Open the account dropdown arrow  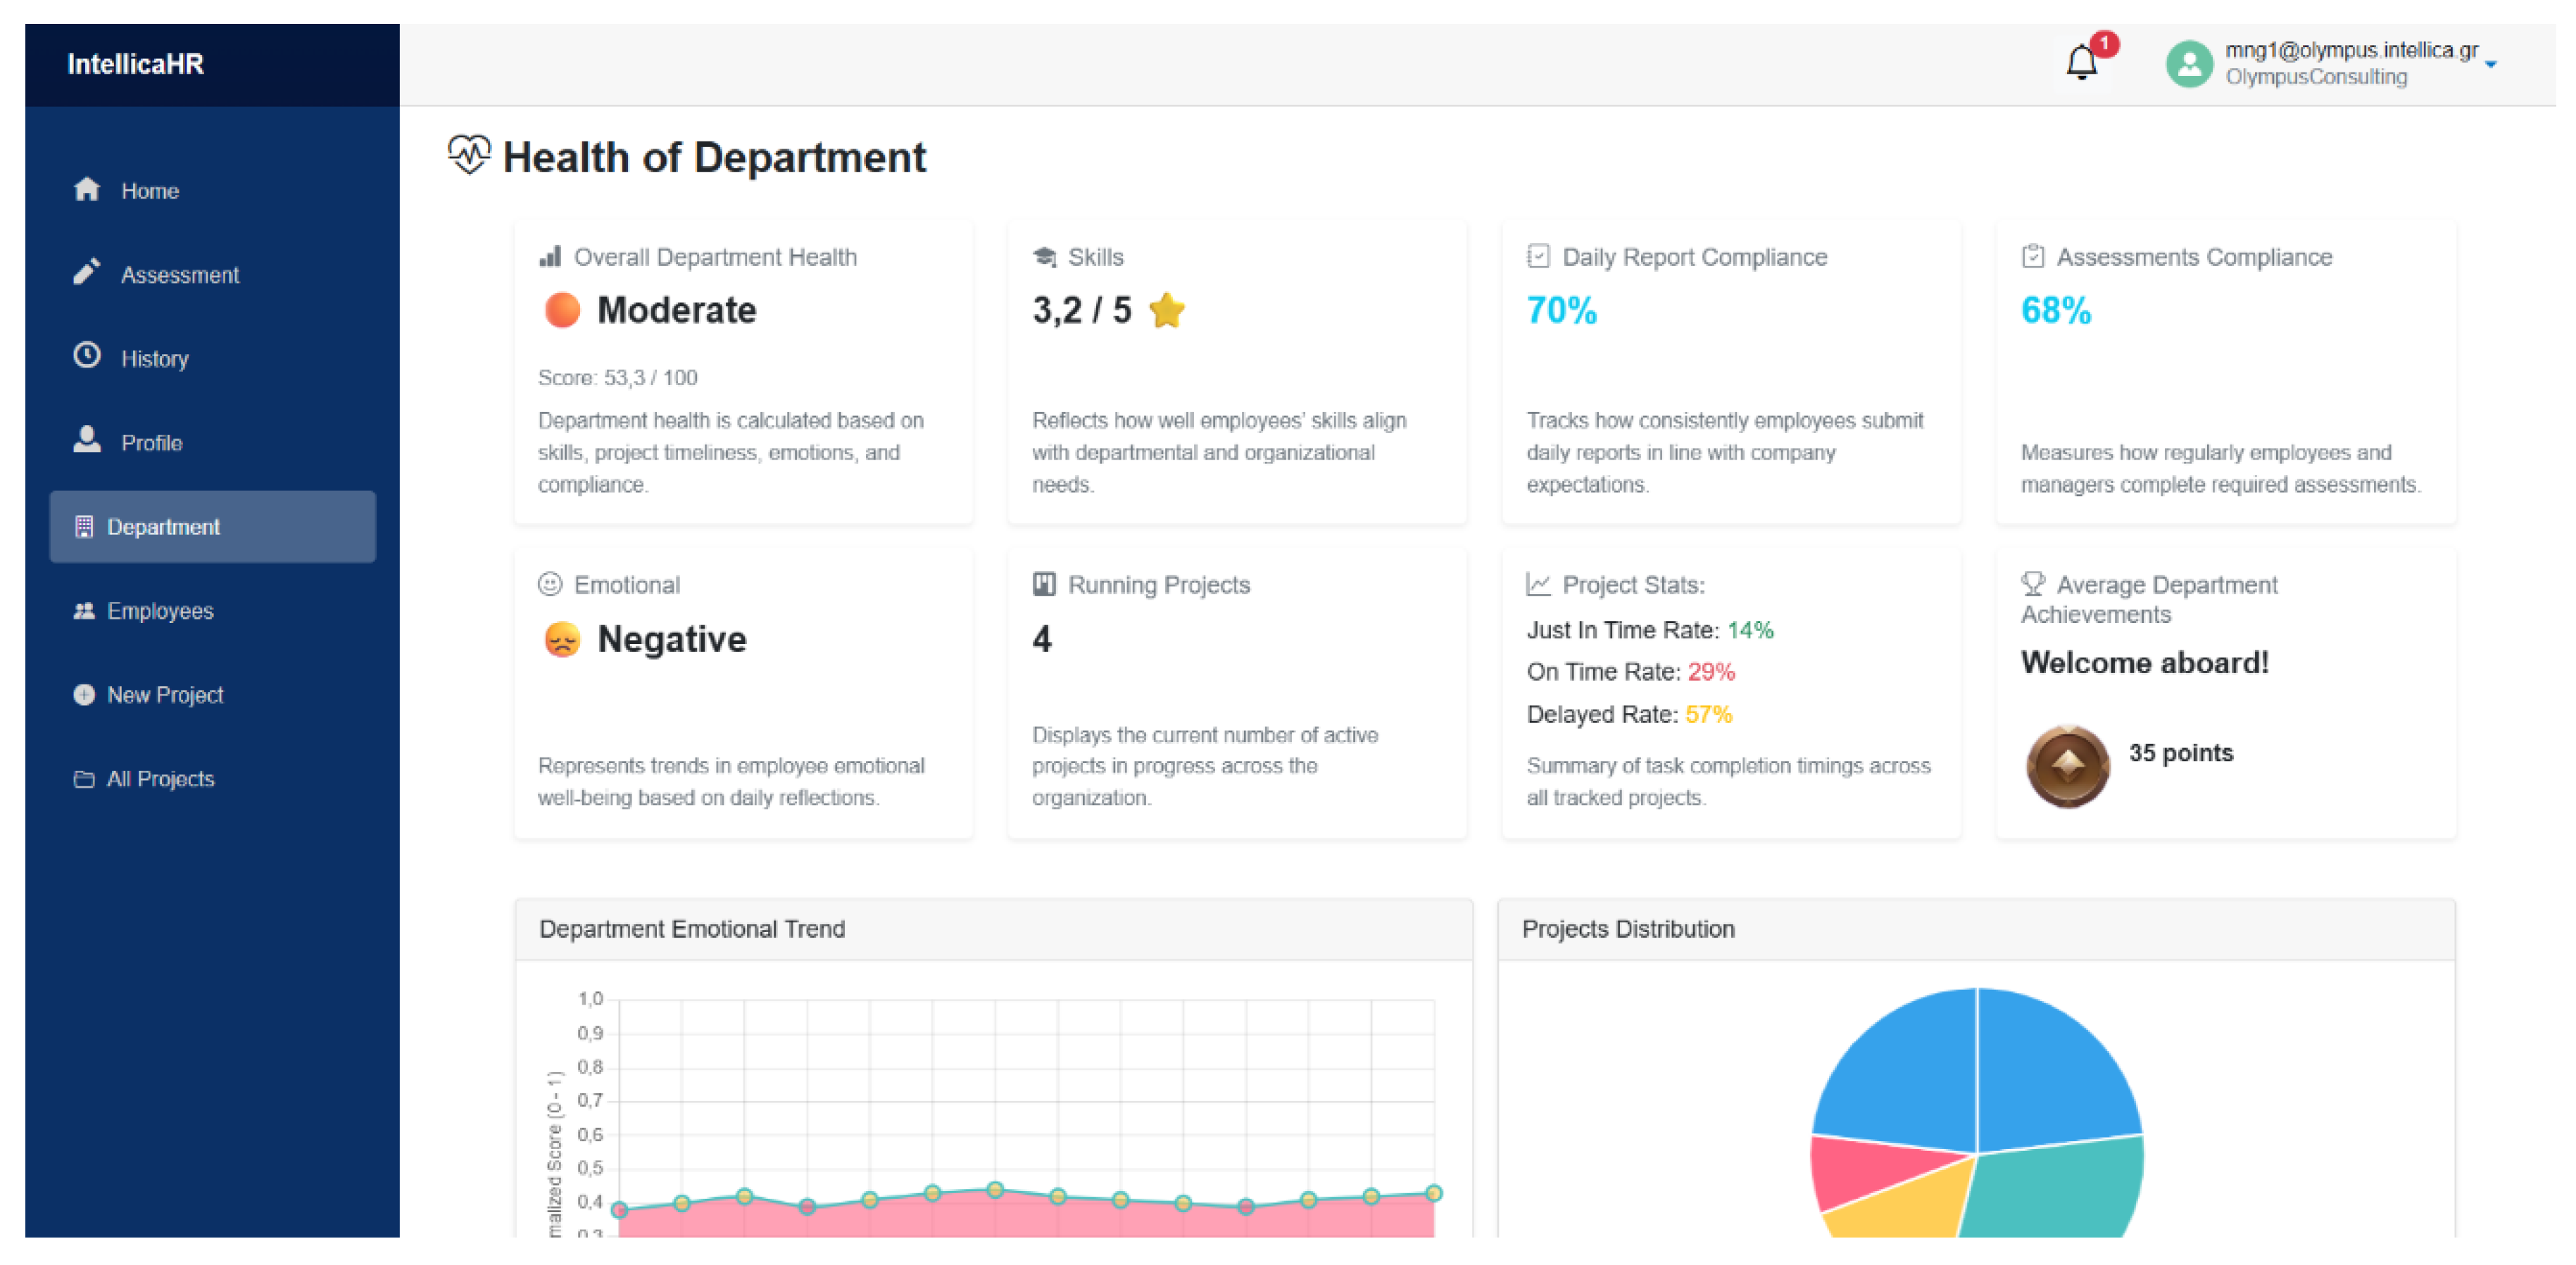pos(2491,65)
